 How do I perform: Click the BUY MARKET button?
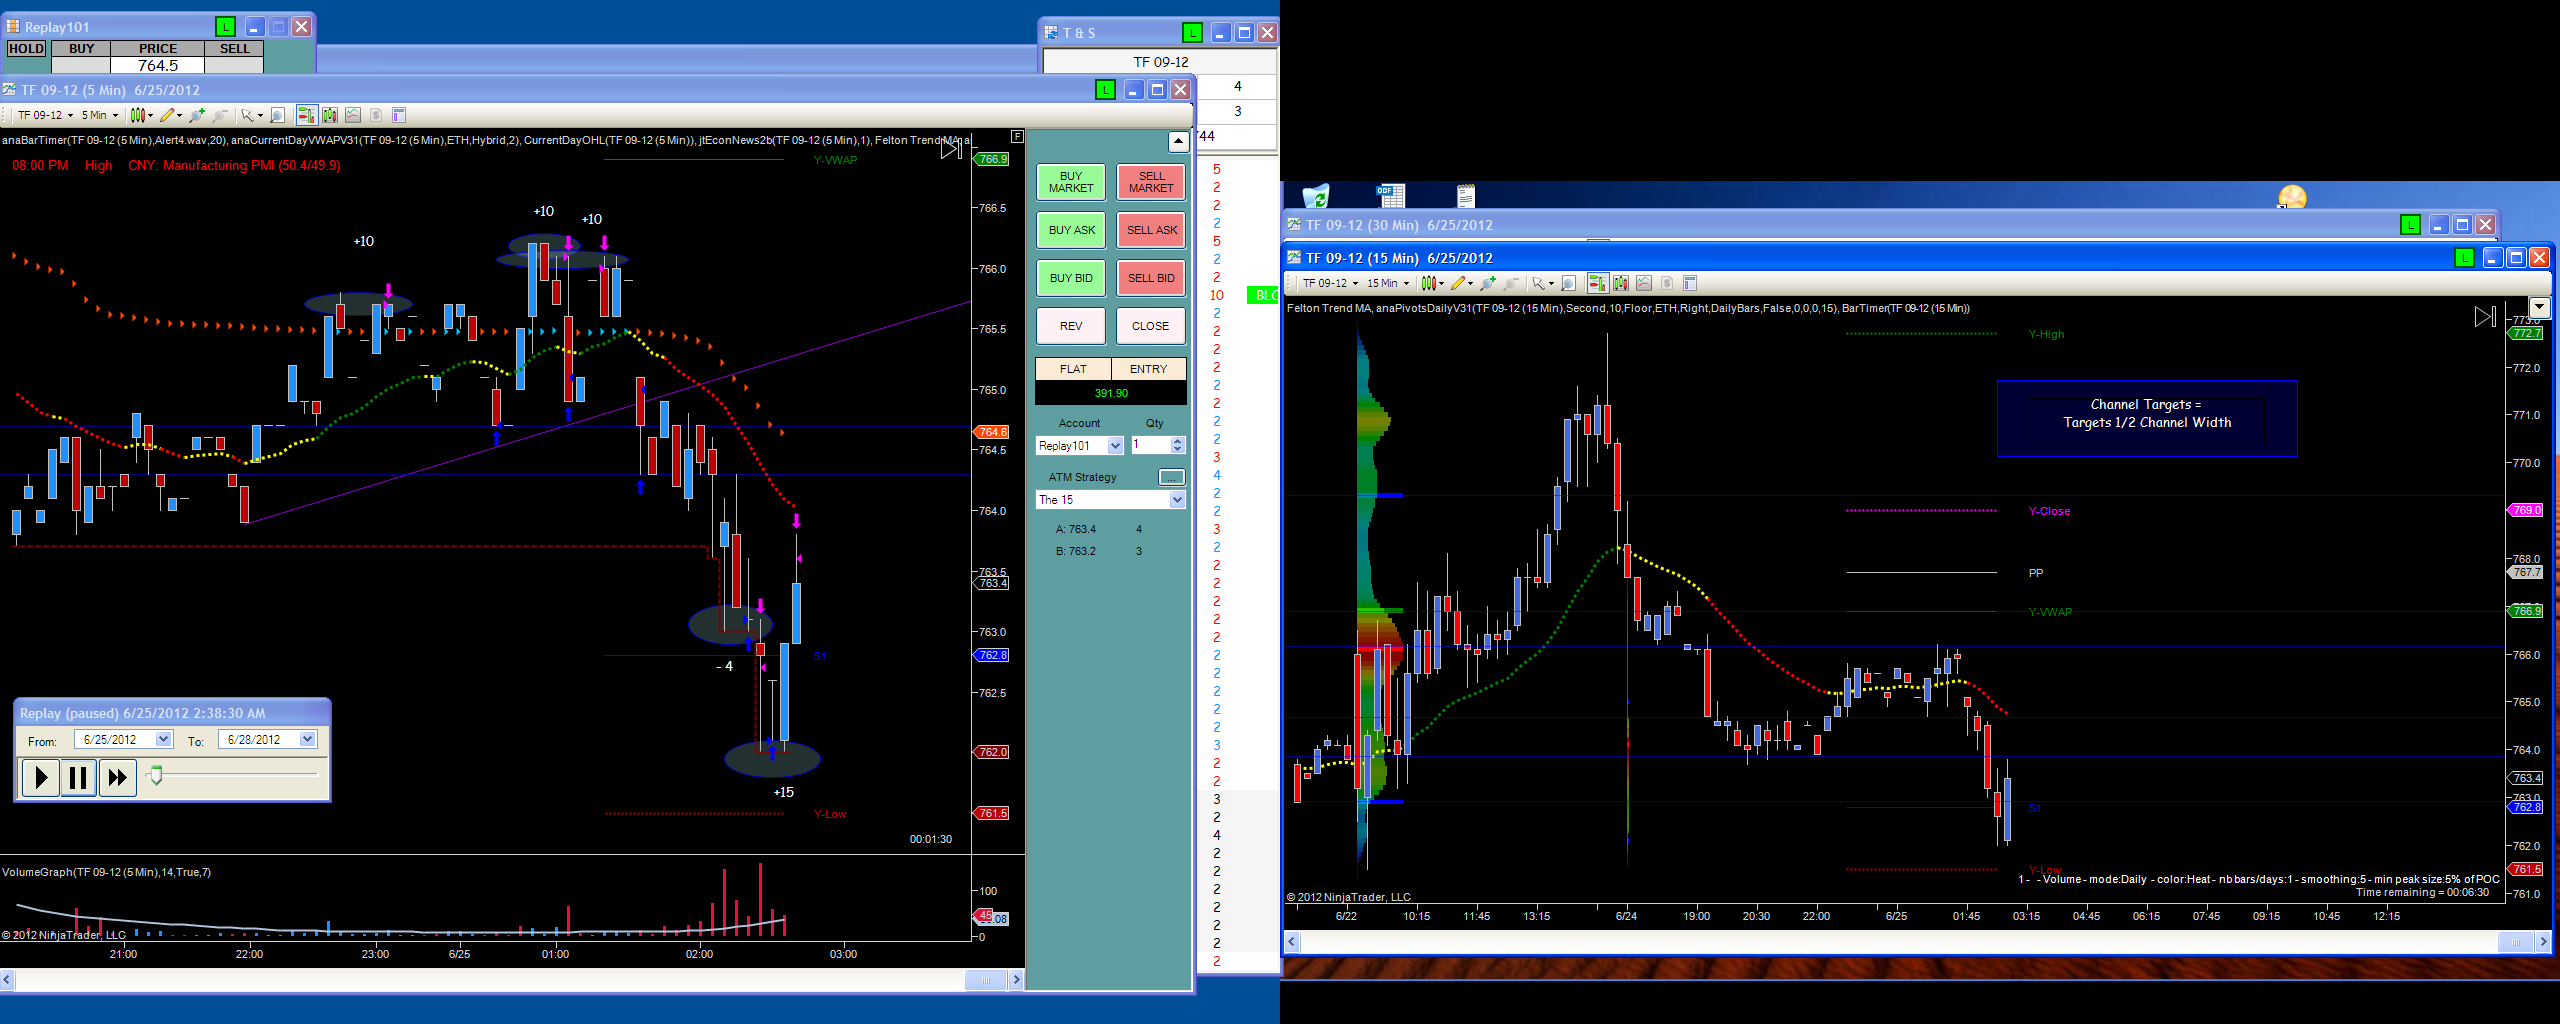click(1071, 182)
